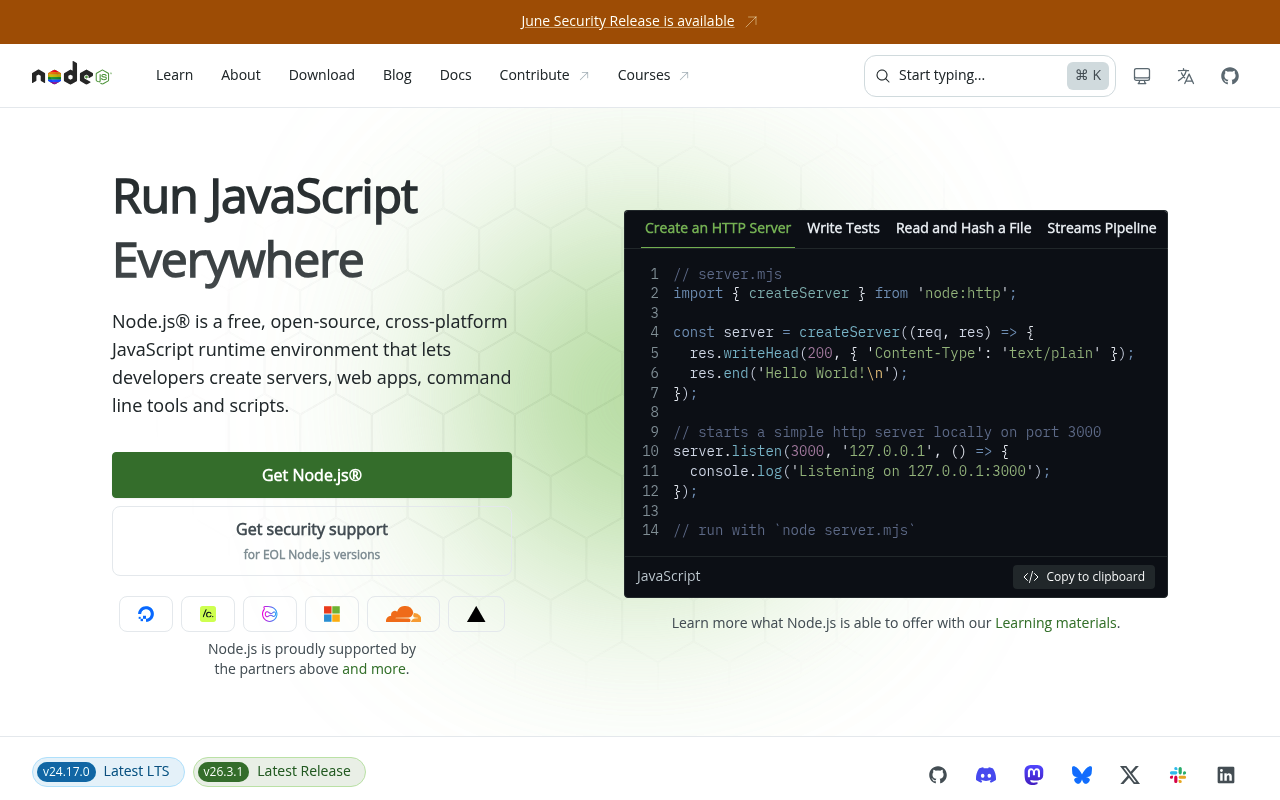Click 'Get security support' for EOL versions
This screenshot has height=800, width=1280.
pyautogui.click(x=312, y=541)
